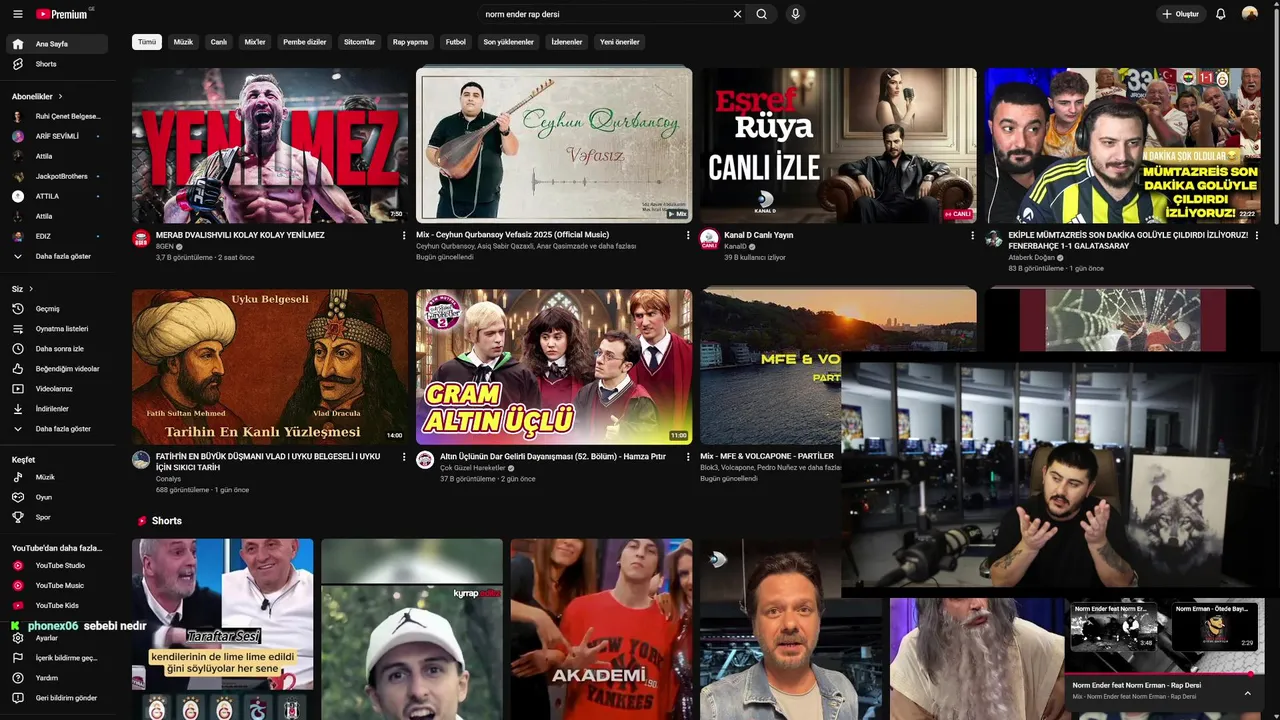Open more options for Ceyhun Qurbansoy mix
The width and height of the screenshot is (1280, 720).
click(688, 236)
